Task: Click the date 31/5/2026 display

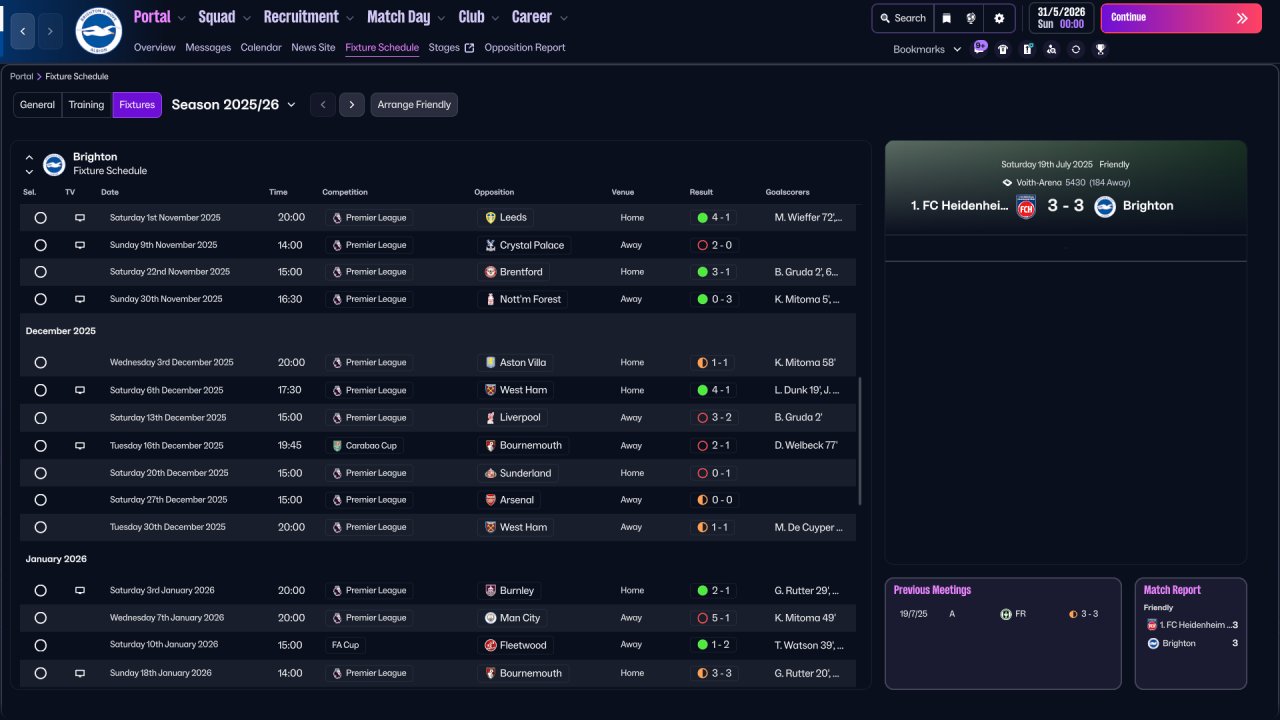Action: click(1061, 18)
